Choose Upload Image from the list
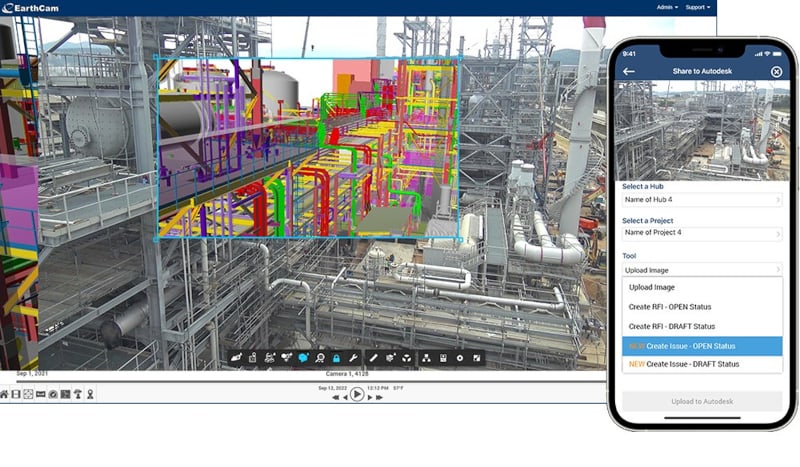This screenshot has height=467, width=800. 702,287
